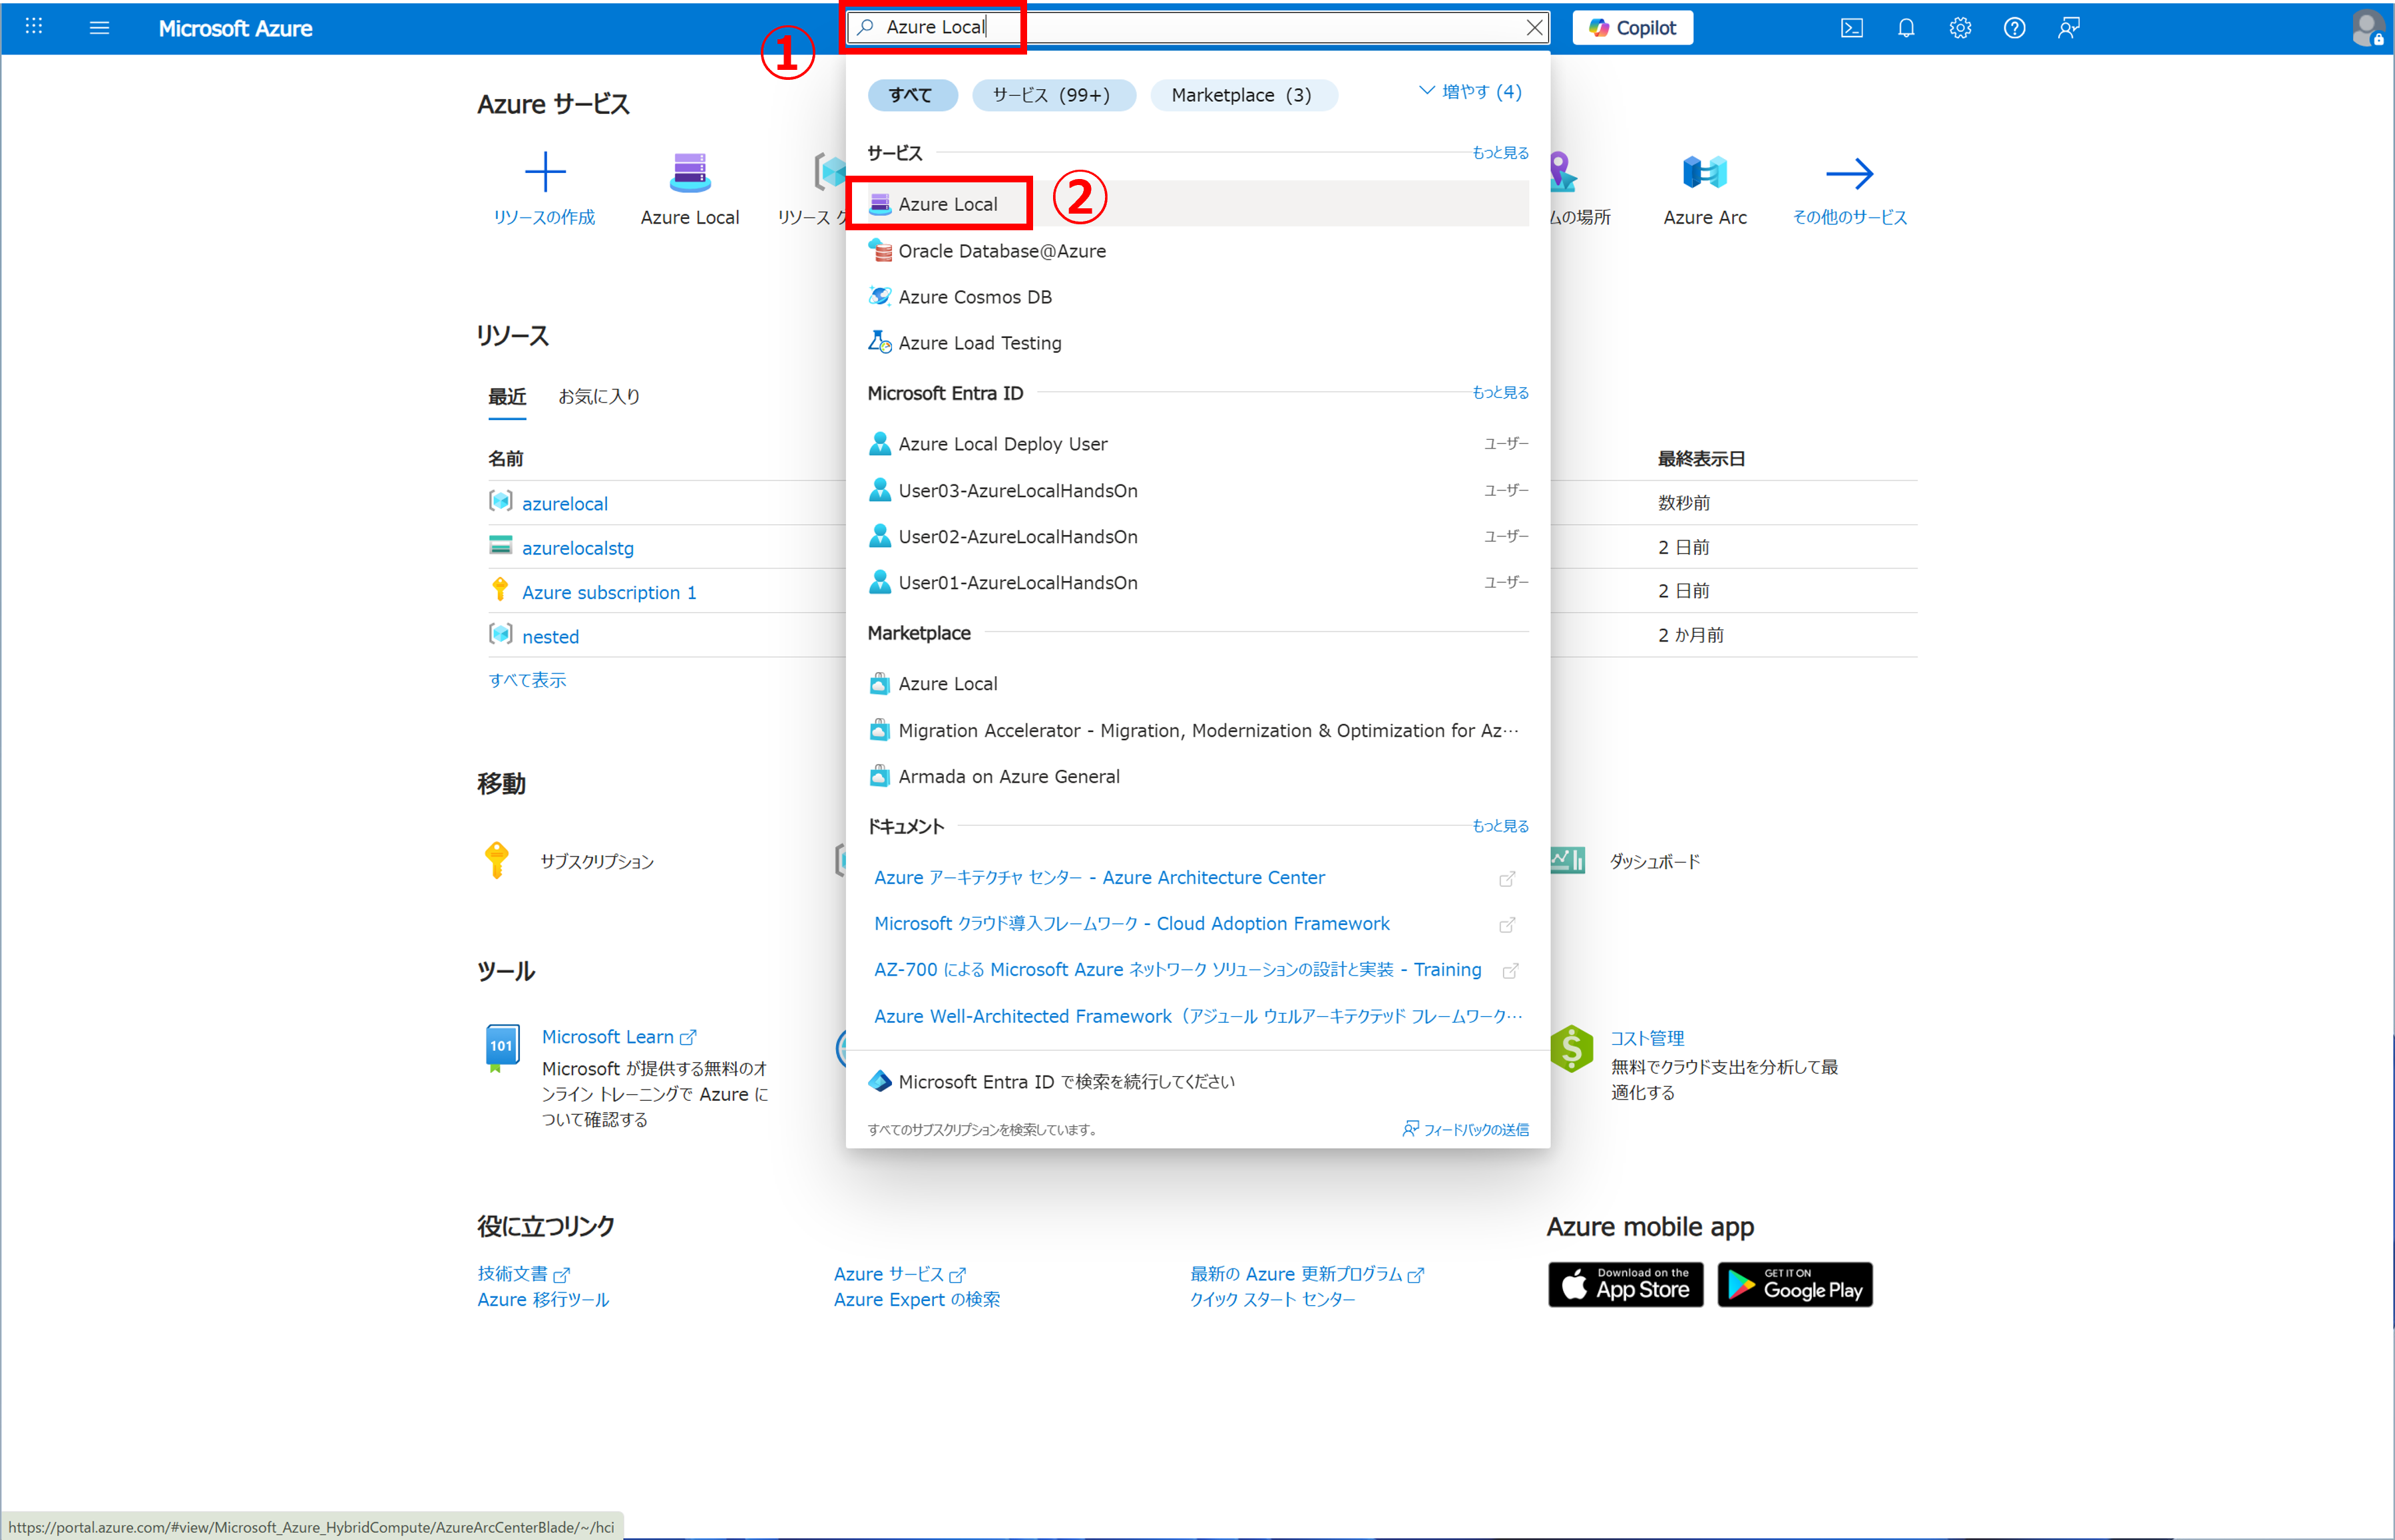This screenshot has height=1540, width=2395.
Task: Click もっと見る next to Microsoft Entra ID
Action: coord(1499,393)
